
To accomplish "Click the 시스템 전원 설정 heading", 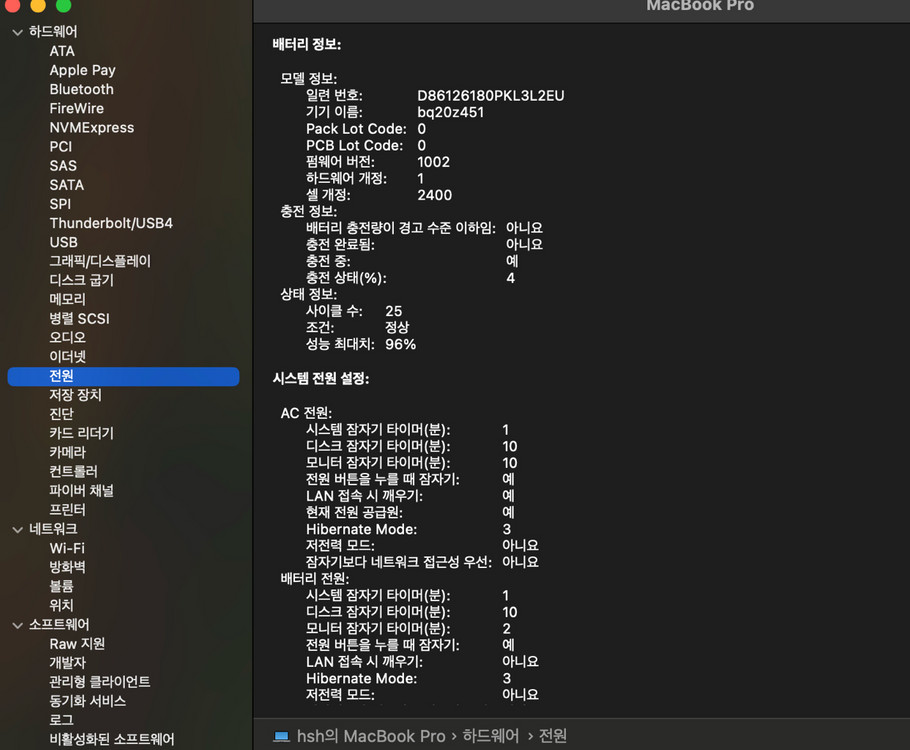I will tap(321, 378).
